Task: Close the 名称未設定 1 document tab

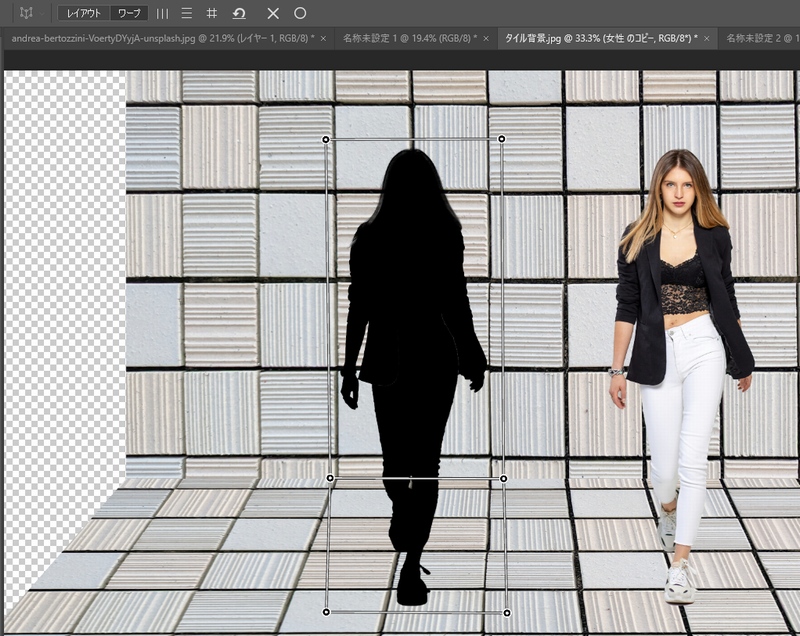Action: click(x=486, y=38)
